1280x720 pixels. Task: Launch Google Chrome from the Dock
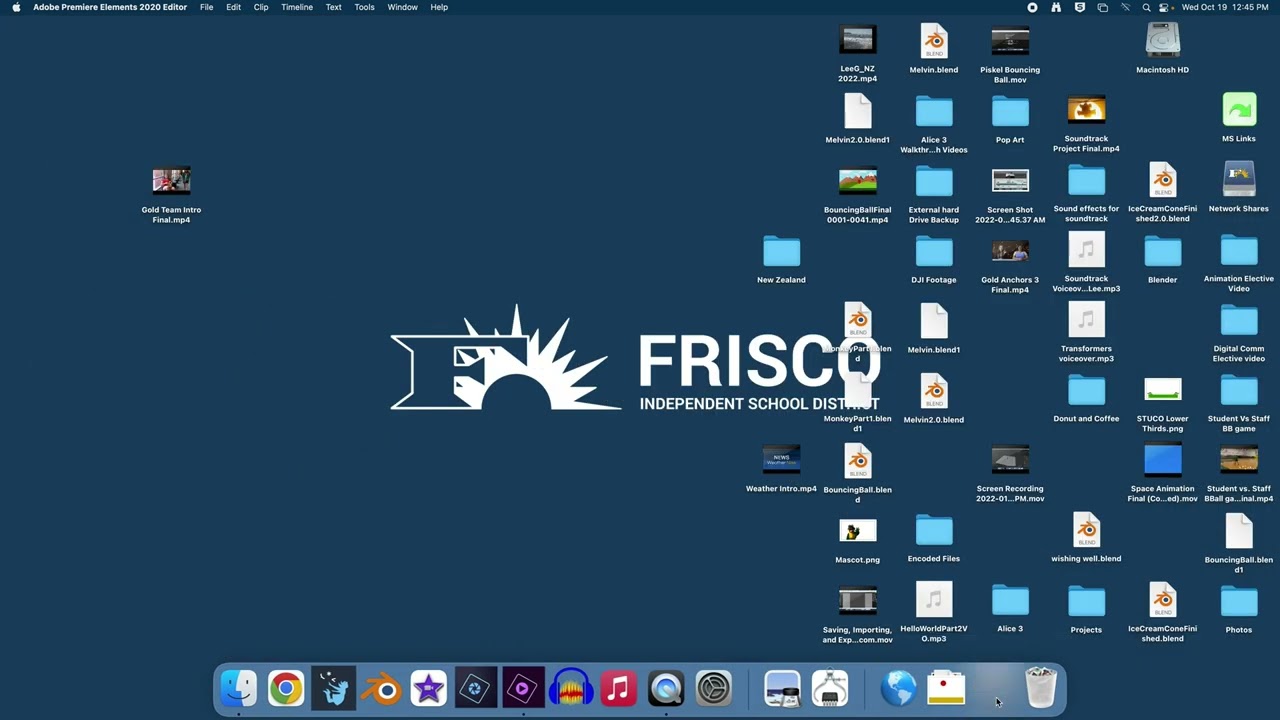pos(286,688)
